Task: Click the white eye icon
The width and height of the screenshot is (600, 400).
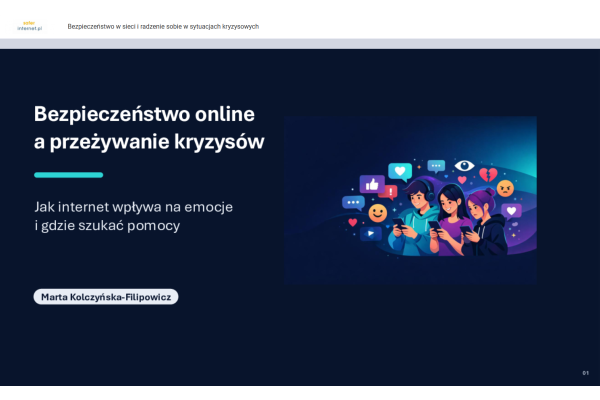Action: pos(463,165)
